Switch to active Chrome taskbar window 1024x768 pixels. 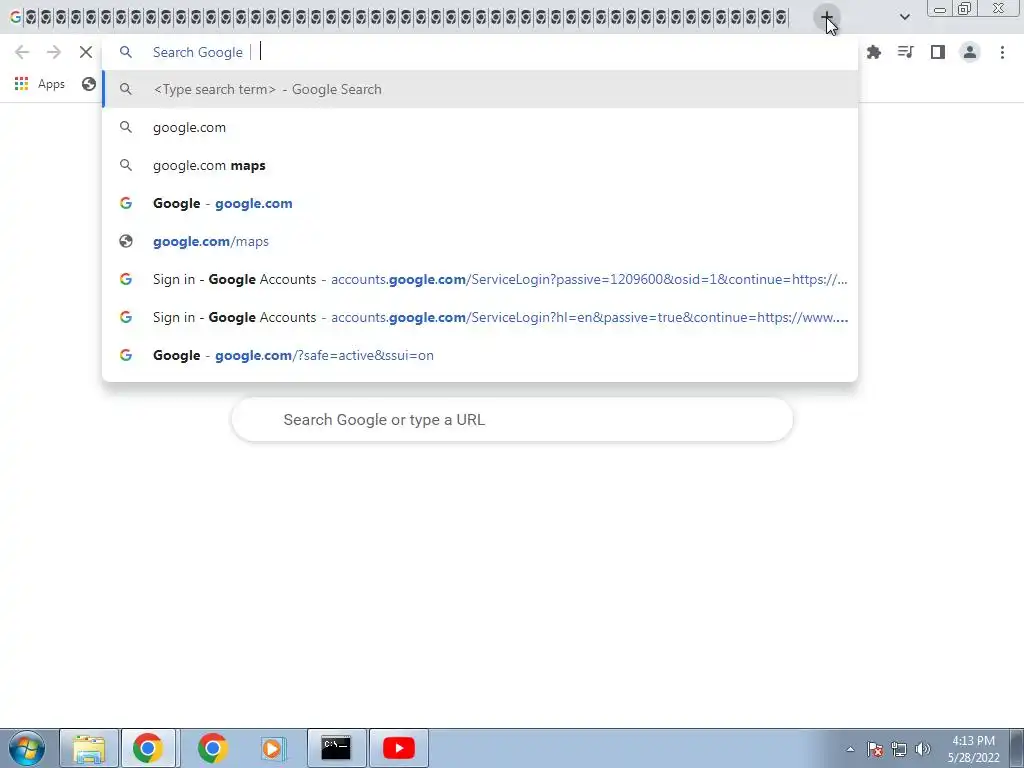point(148,748)
